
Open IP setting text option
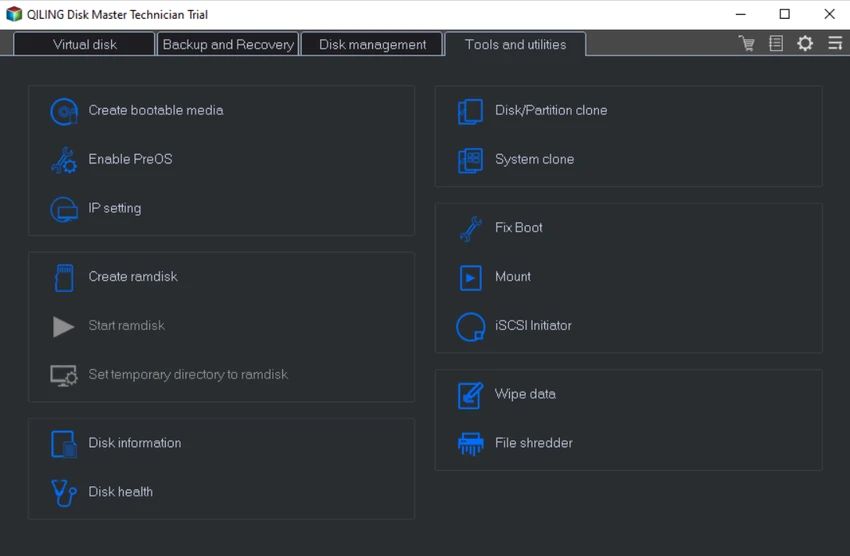(115, 208)
